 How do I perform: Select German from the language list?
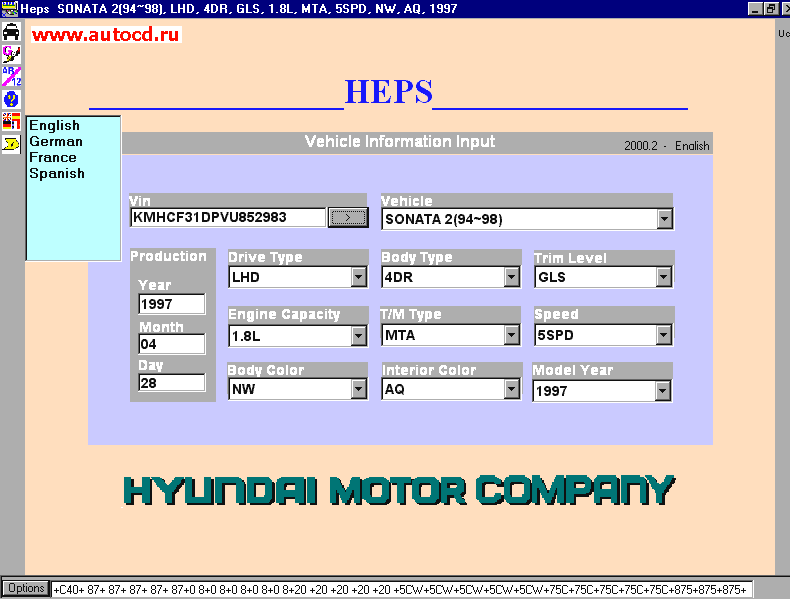coord(56,141)
